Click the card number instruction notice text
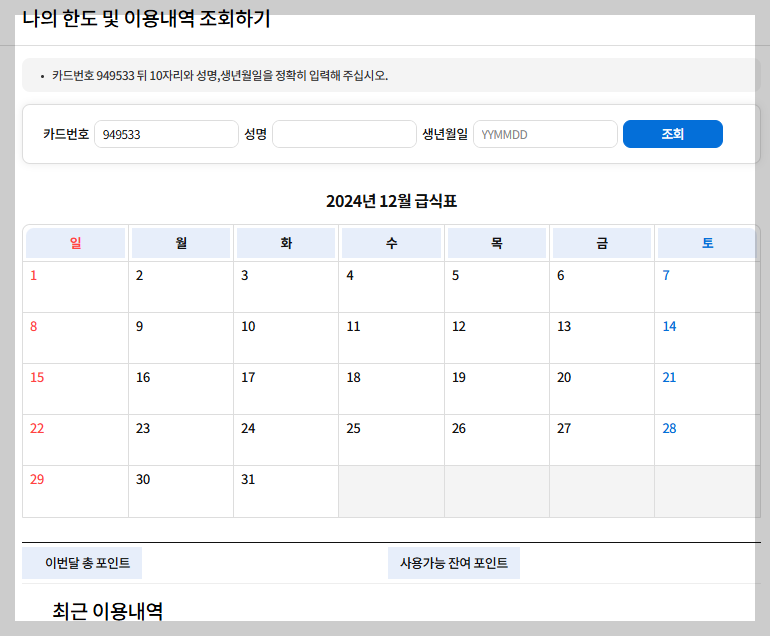This screenshot has height=636, width=770. coord(220,76)
